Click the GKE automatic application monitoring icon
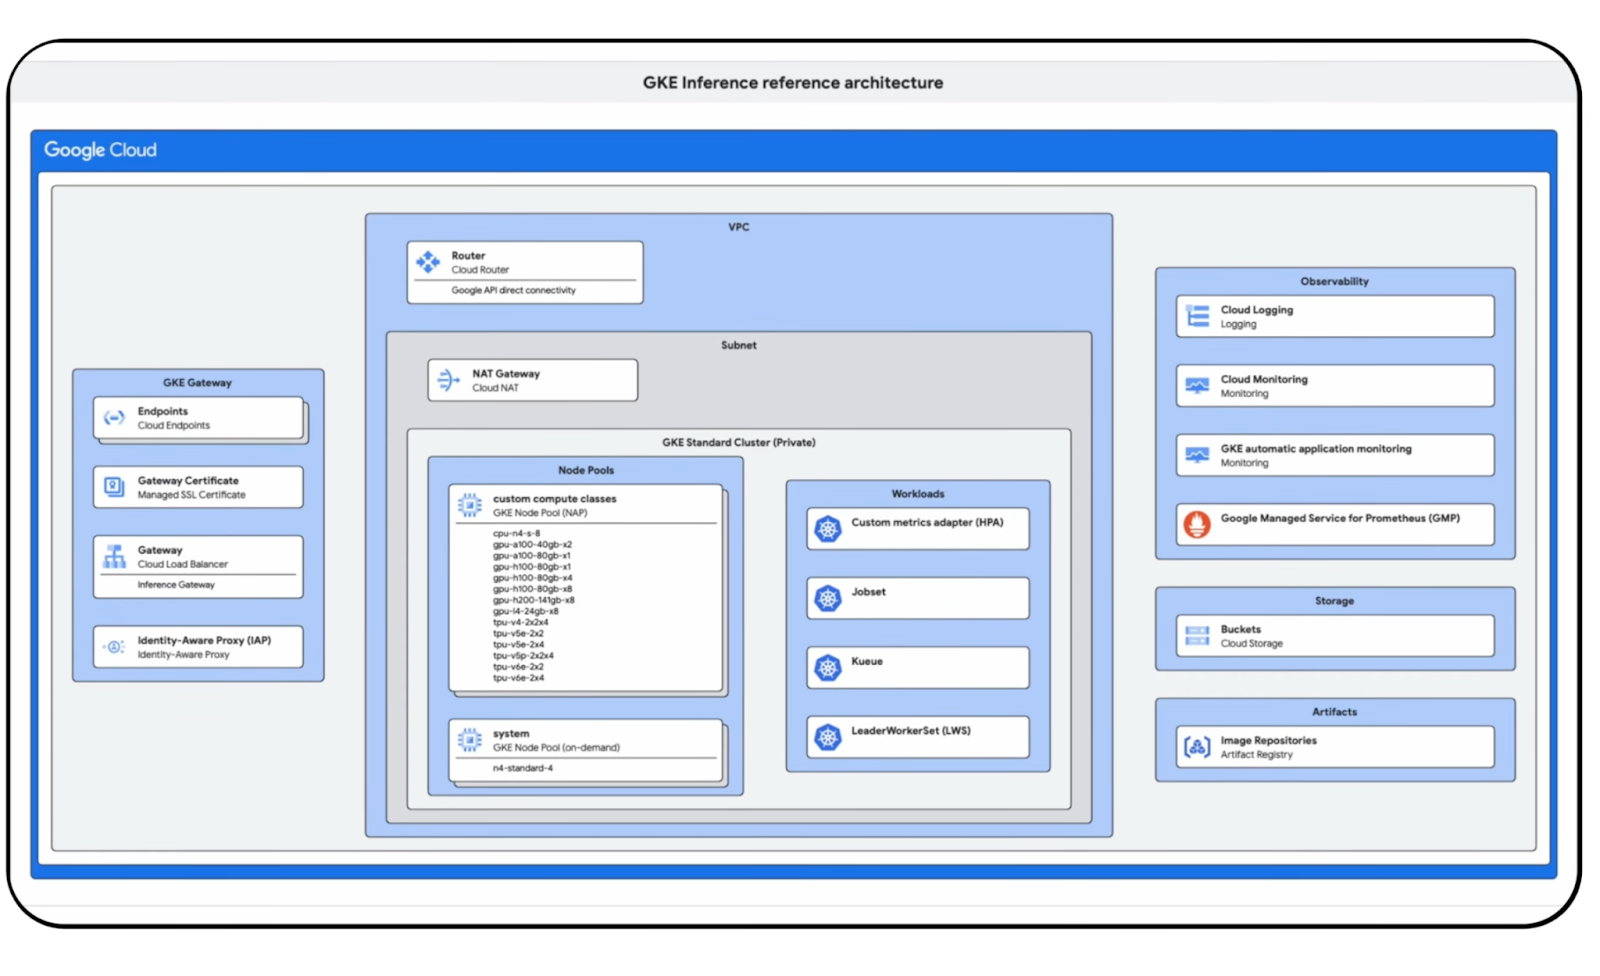 [1197, 455]
